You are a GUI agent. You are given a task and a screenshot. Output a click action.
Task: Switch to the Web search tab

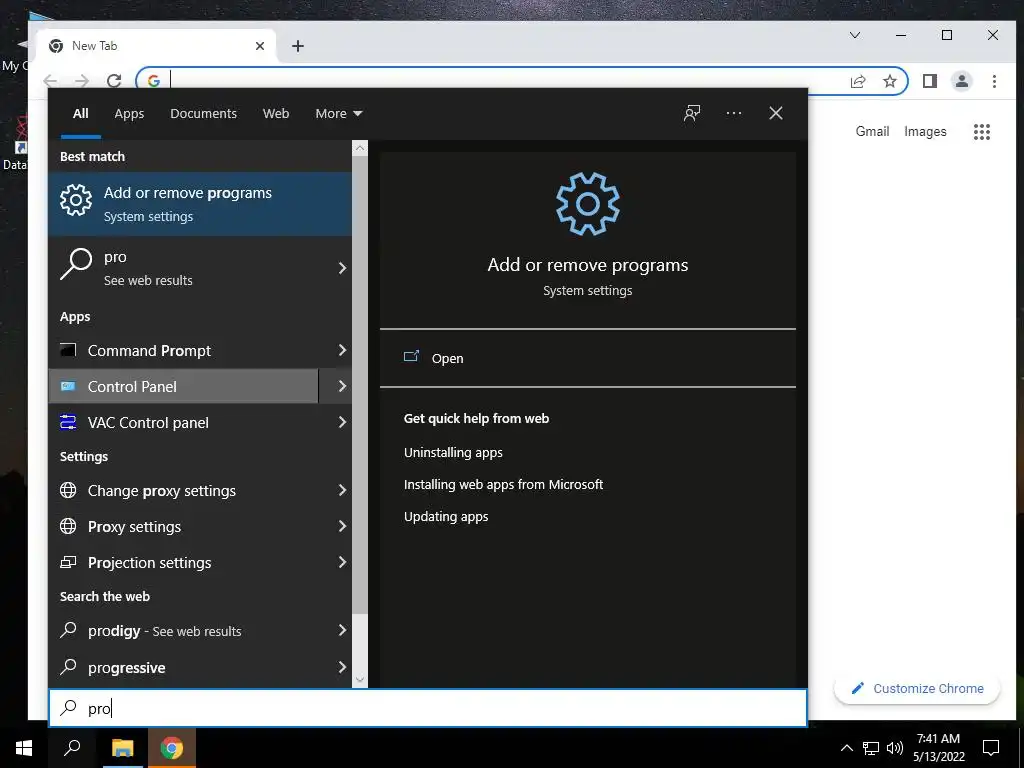point(276,114)
